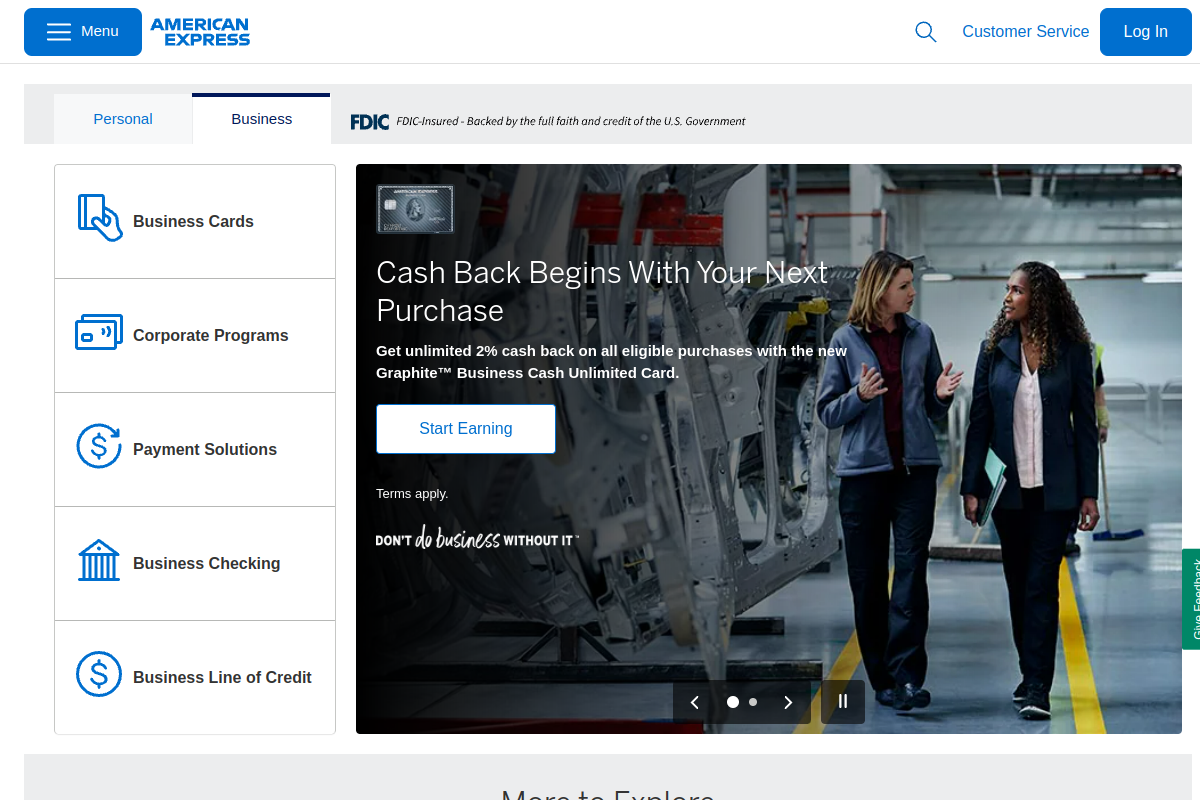Click the American Express logo
Image resolution: width=1200 pixels, height=800 pixels.
click(x=200, y=32)
